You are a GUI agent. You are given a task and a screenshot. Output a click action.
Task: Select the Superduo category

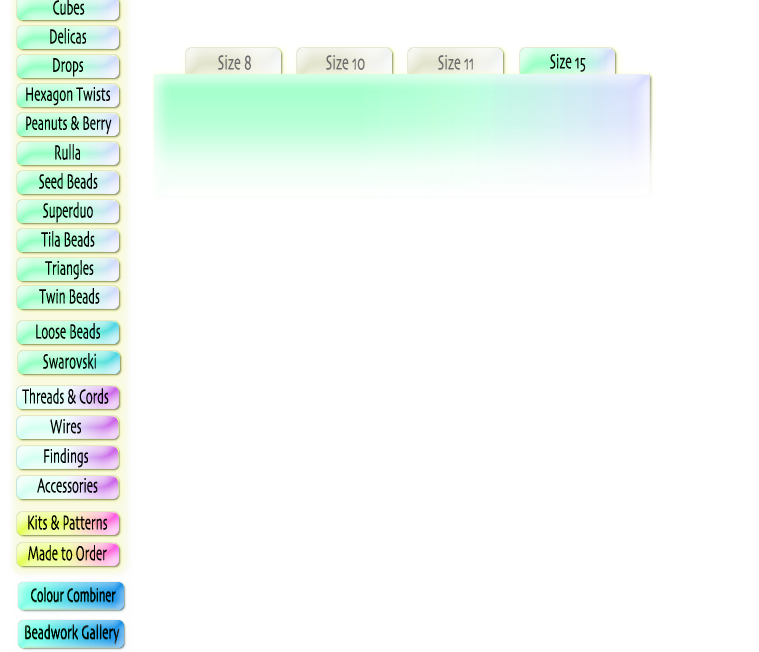pyautogui.click(x=68, y=212)
